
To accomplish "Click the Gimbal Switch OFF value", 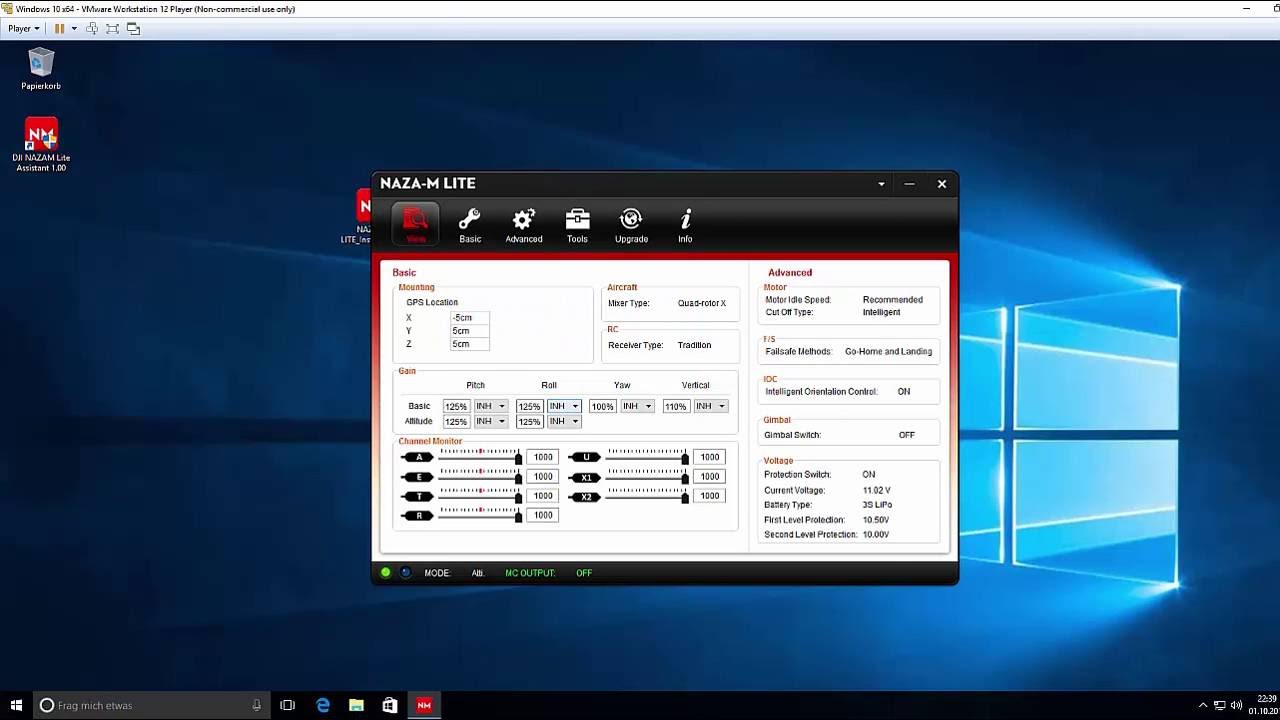I will pos(906,435).
